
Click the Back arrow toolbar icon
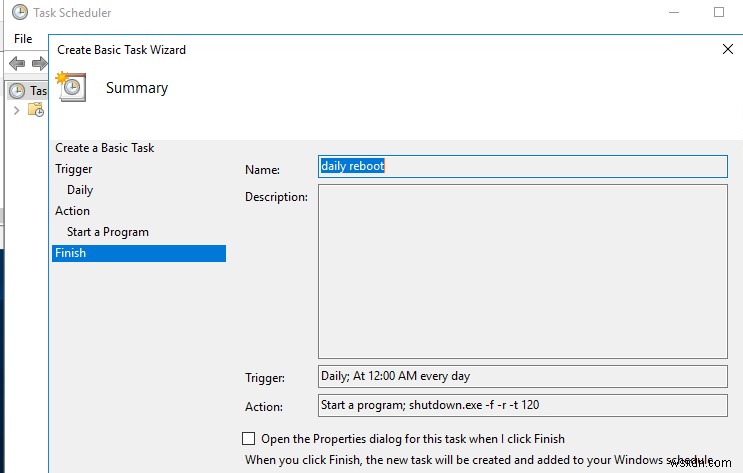coord(17,64)
